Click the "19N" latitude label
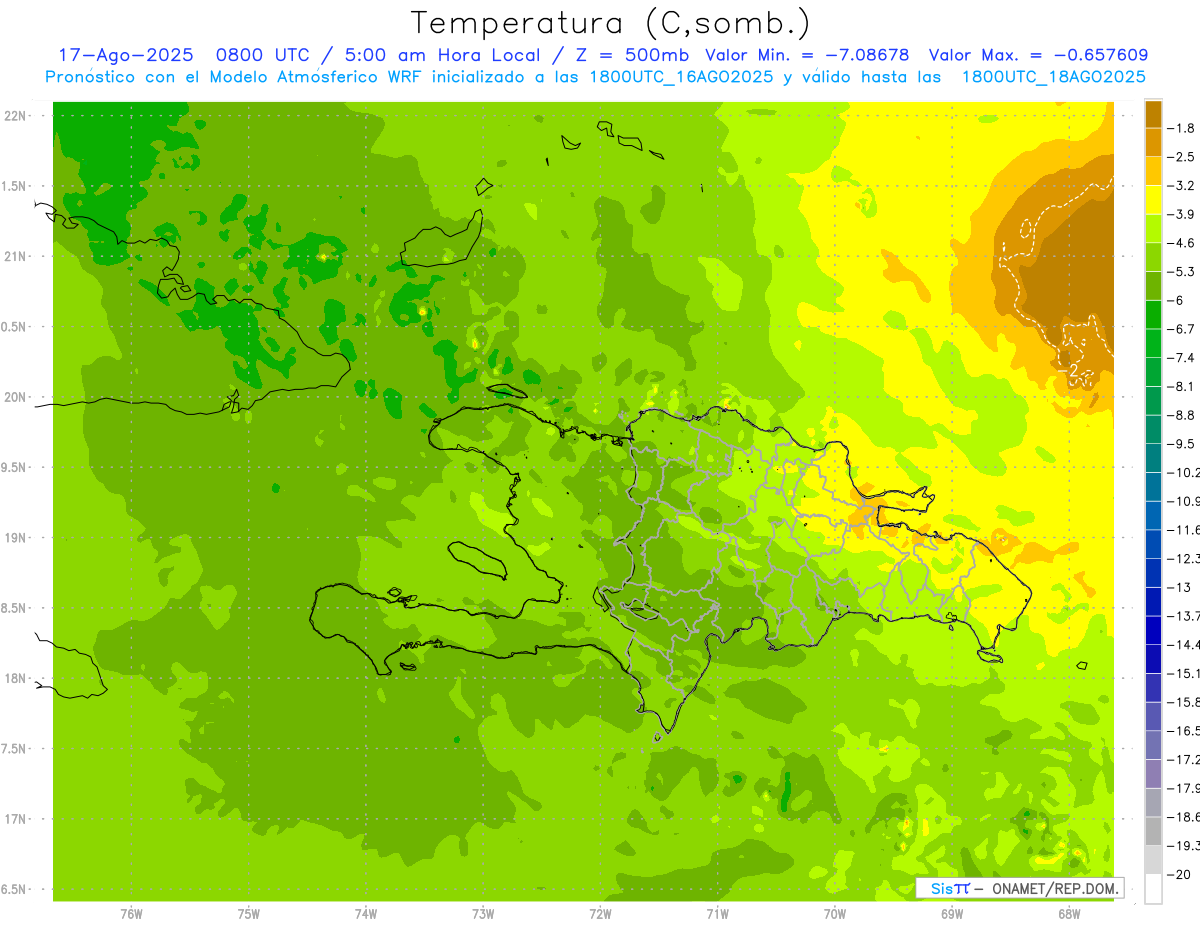Image resolution: width=1200 pixels, height=927 pixels. [x=17, y=538]
